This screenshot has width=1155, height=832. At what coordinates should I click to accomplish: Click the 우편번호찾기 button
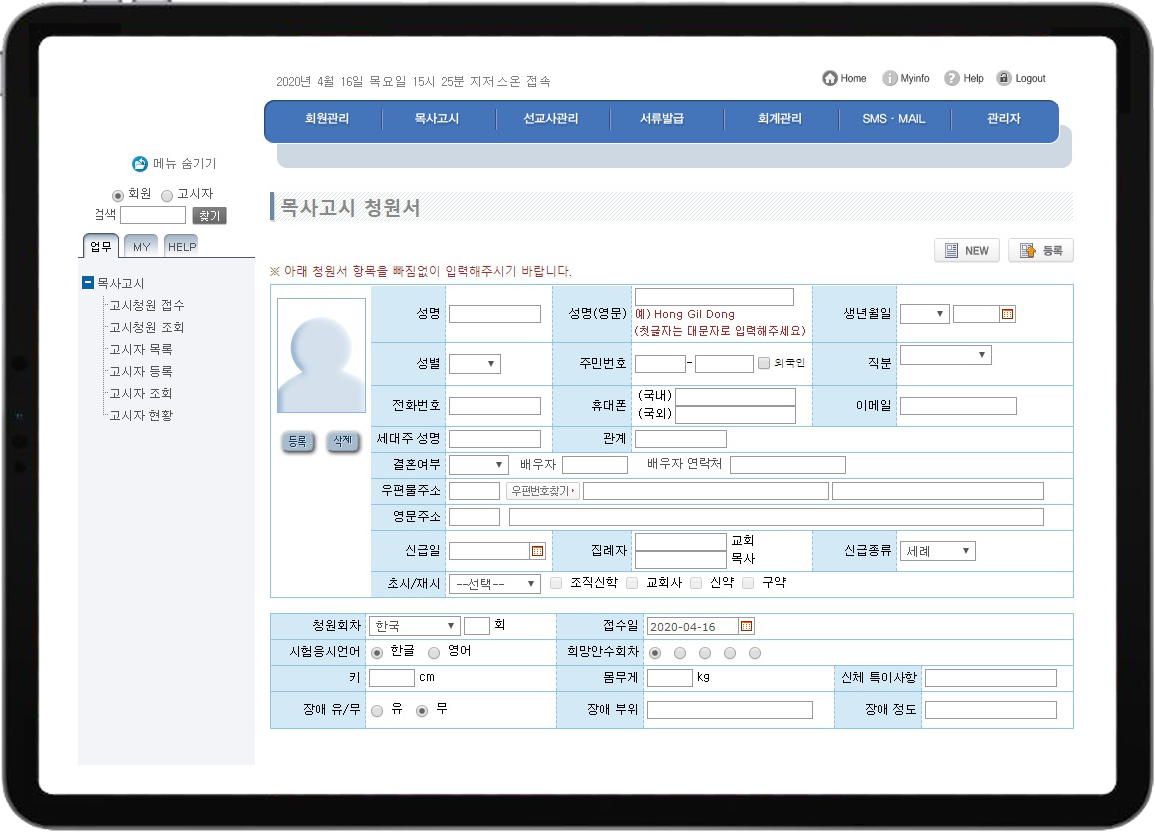[542, 491]
